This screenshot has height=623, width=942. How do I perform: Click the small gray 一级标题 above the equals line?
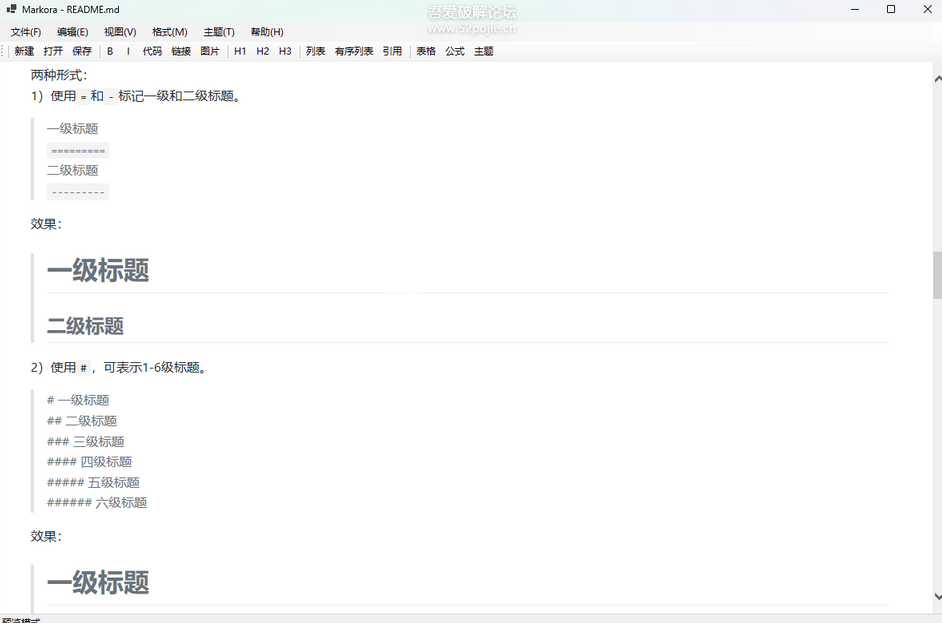tap(73, 129)
